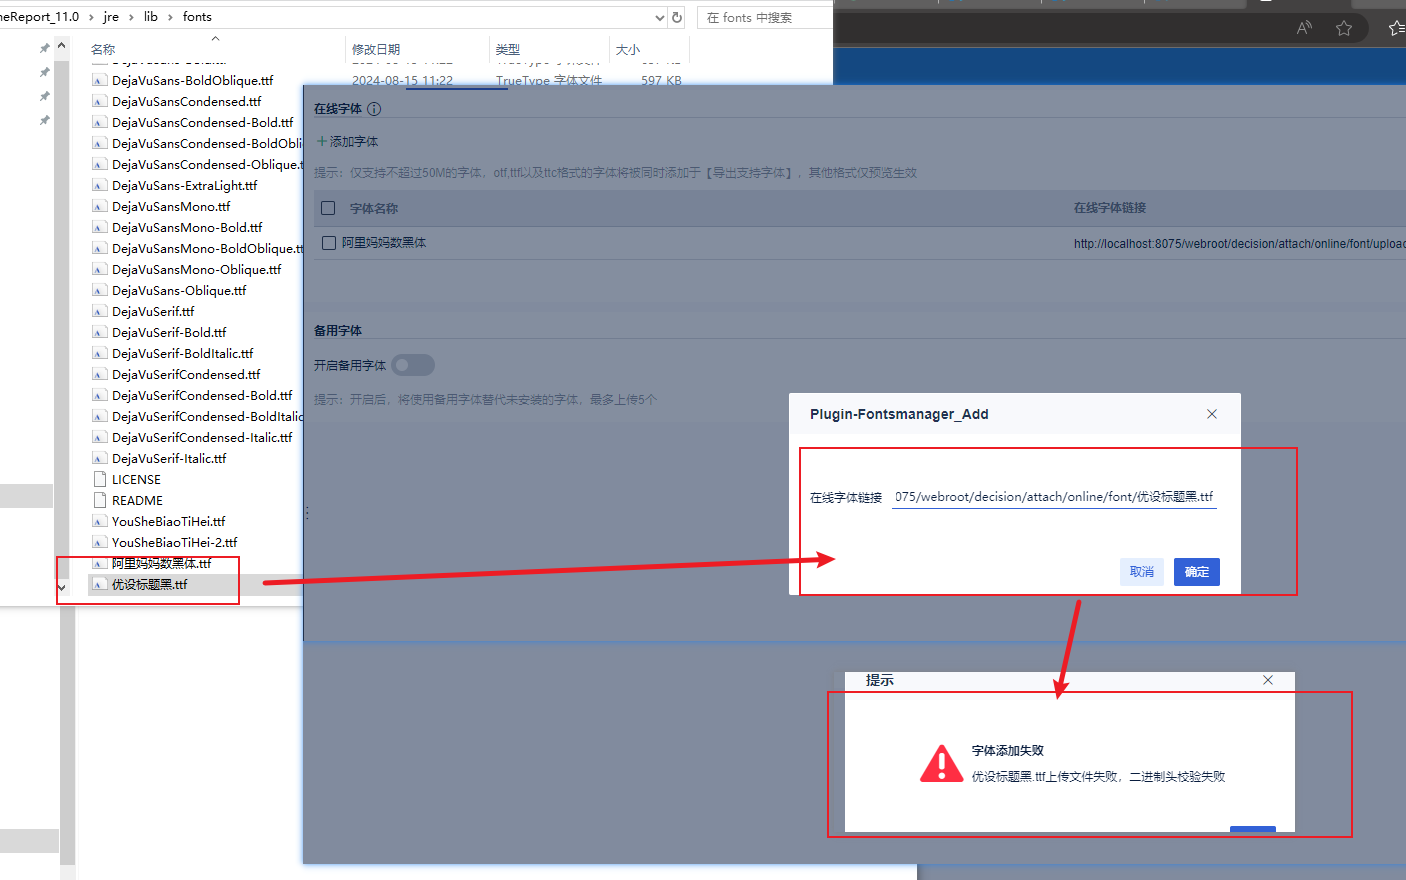Click the font icon of DejaVuSans-ExtraLight.ttf
Viewport: 1406px width, 880px height.
(x=99, y=185)
